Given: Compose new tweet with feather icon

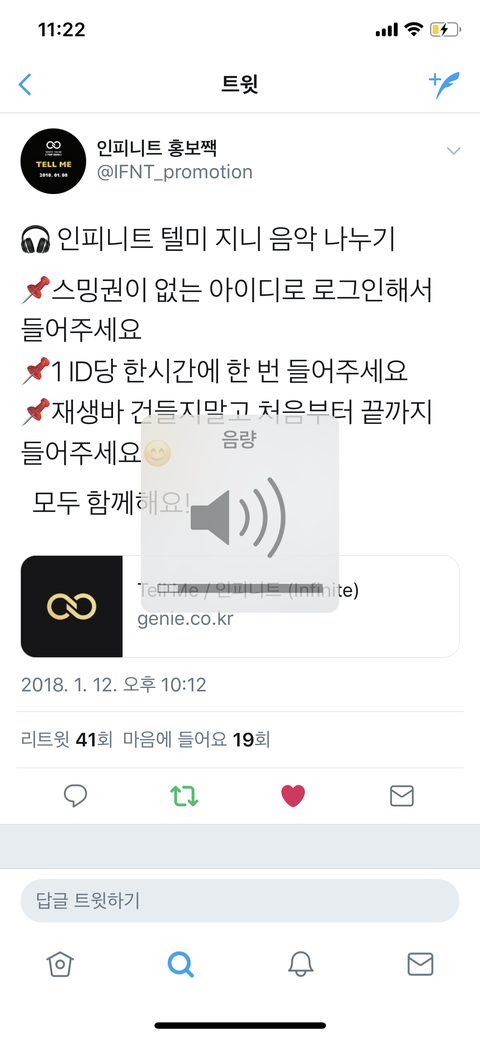Looking at the screenshot, I should [x=444, y=85].
